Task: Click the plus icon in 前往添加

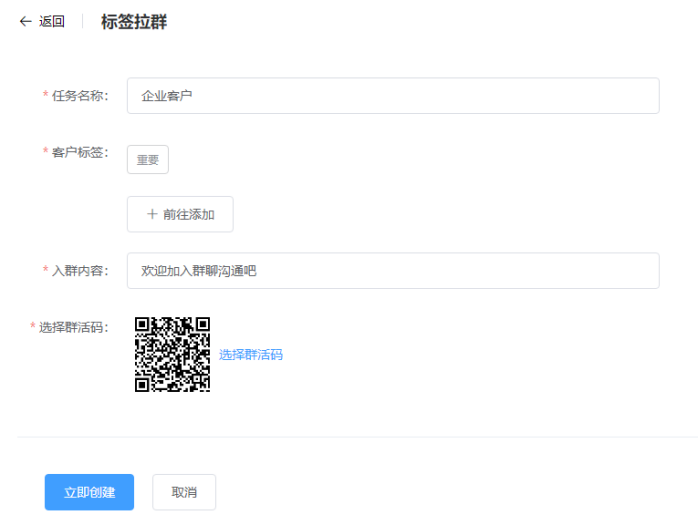Action: (152, 214)
